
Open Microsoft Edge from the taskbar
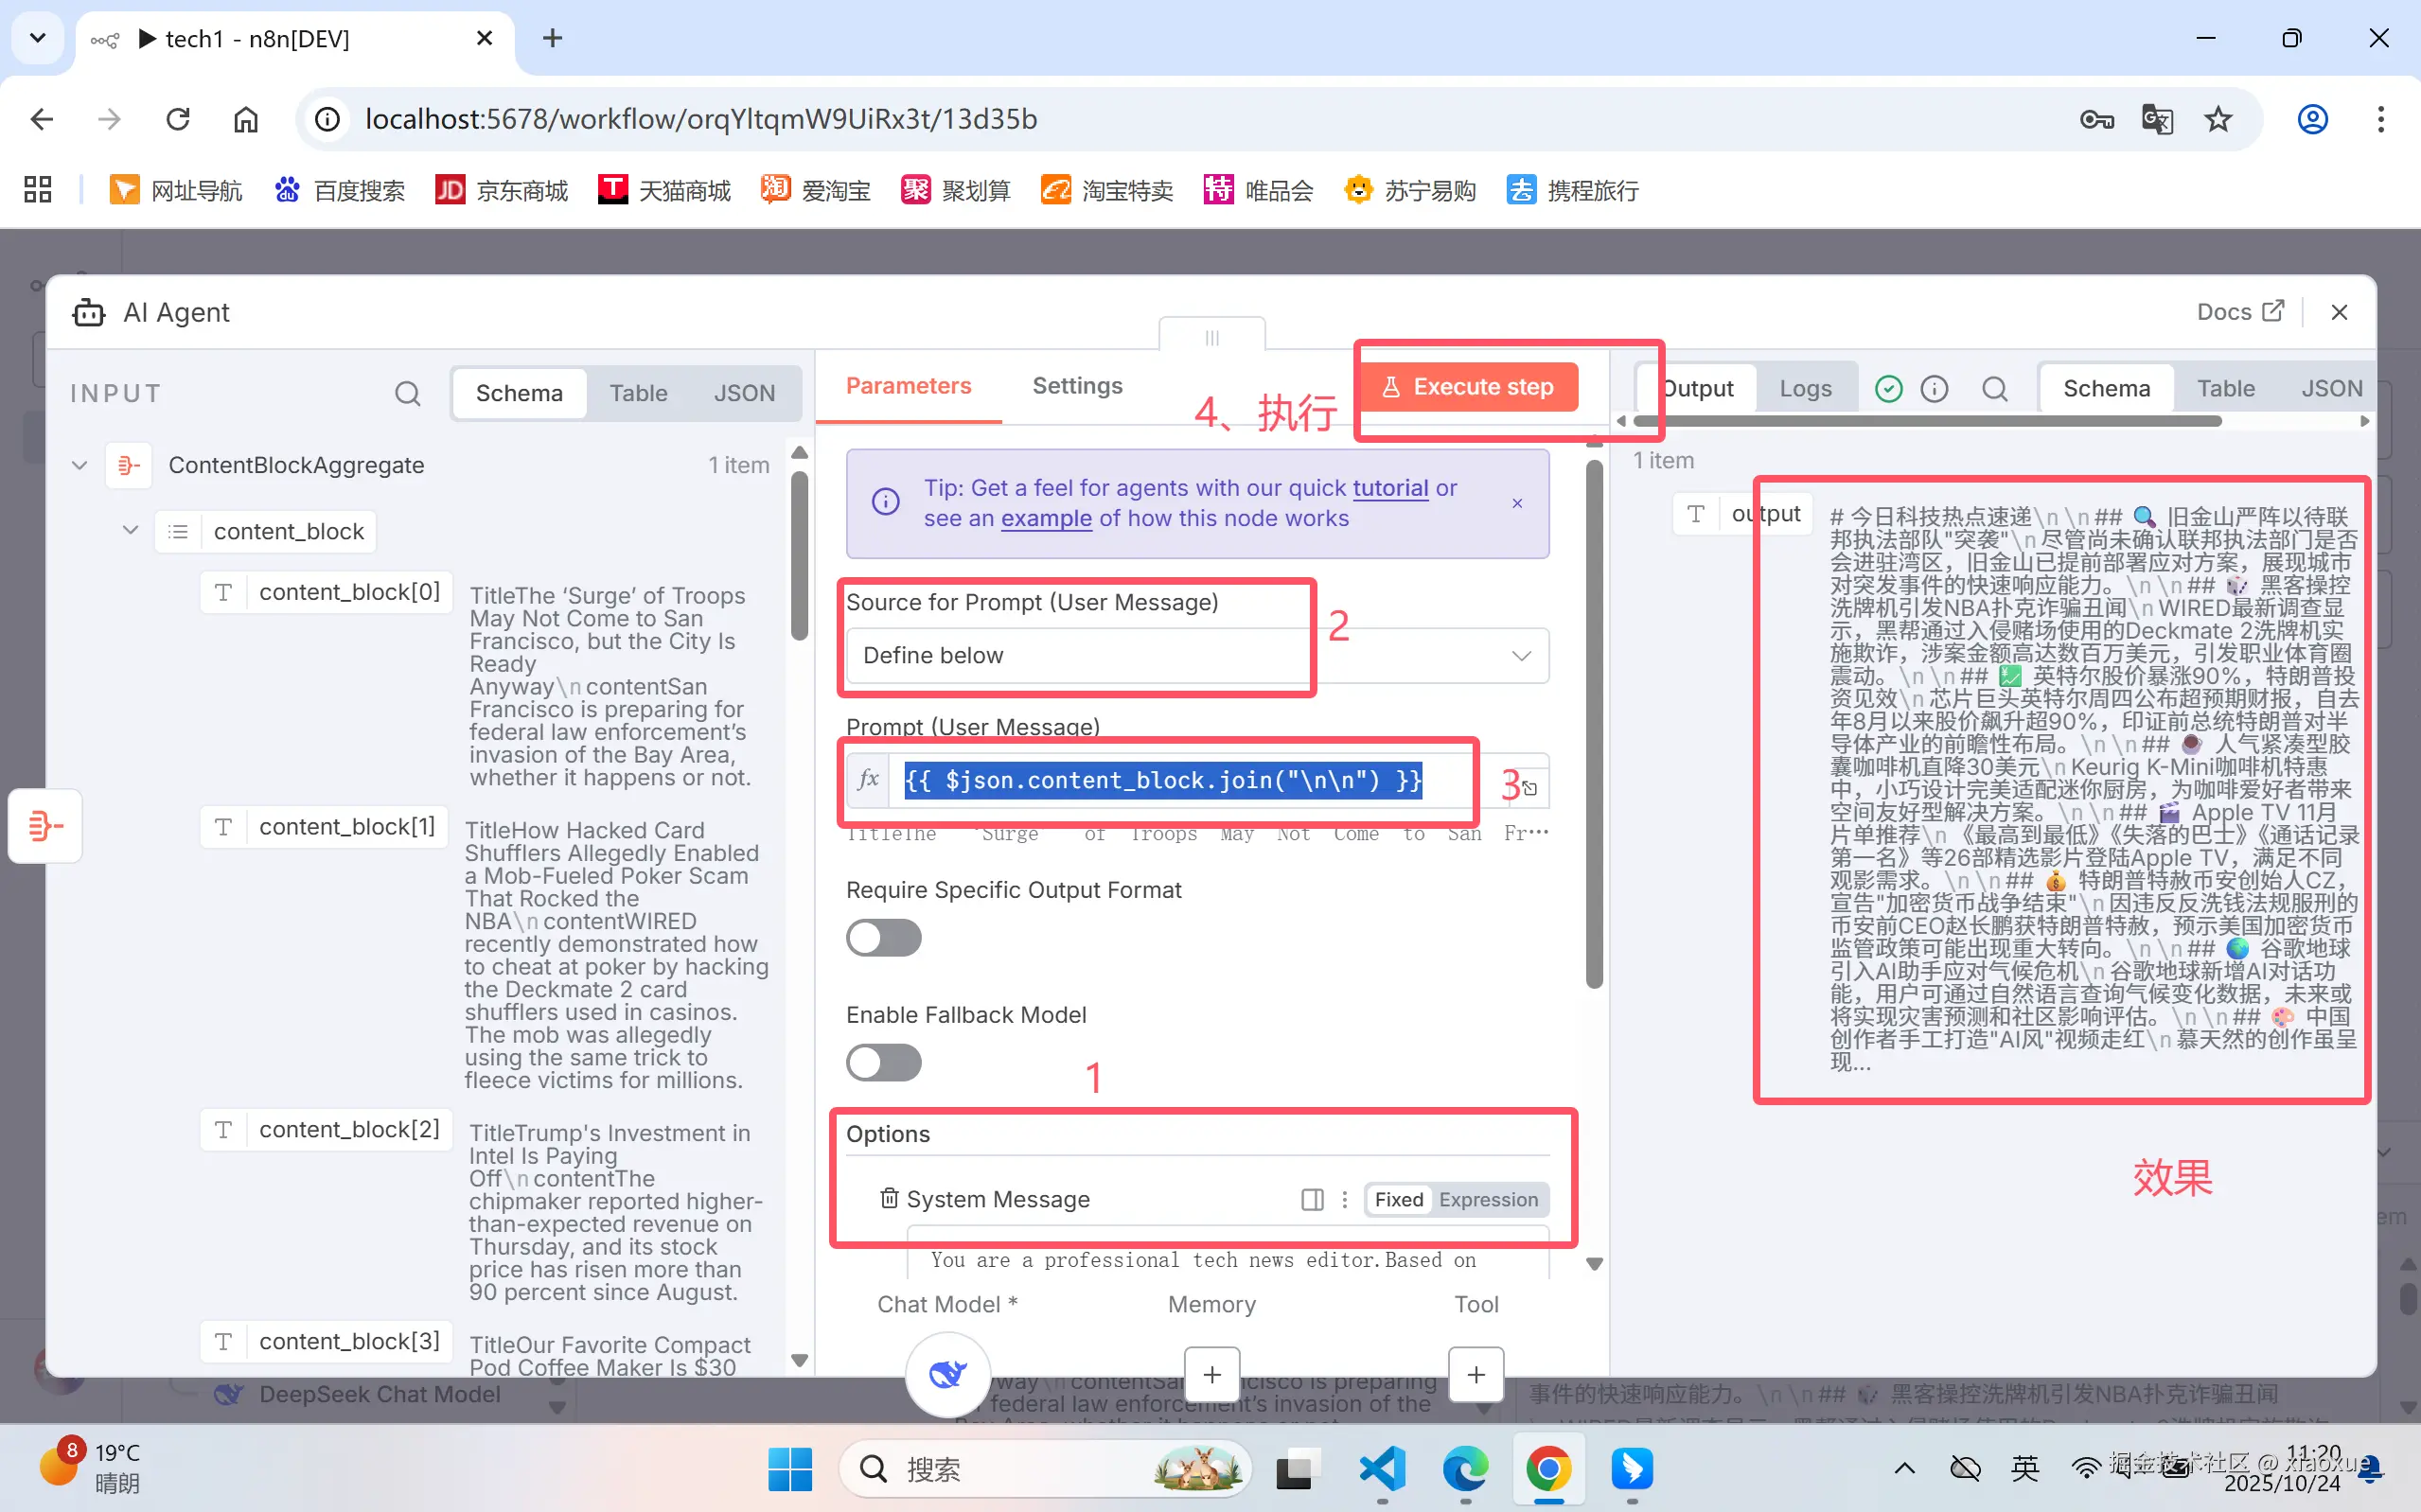point(1463,1470)
